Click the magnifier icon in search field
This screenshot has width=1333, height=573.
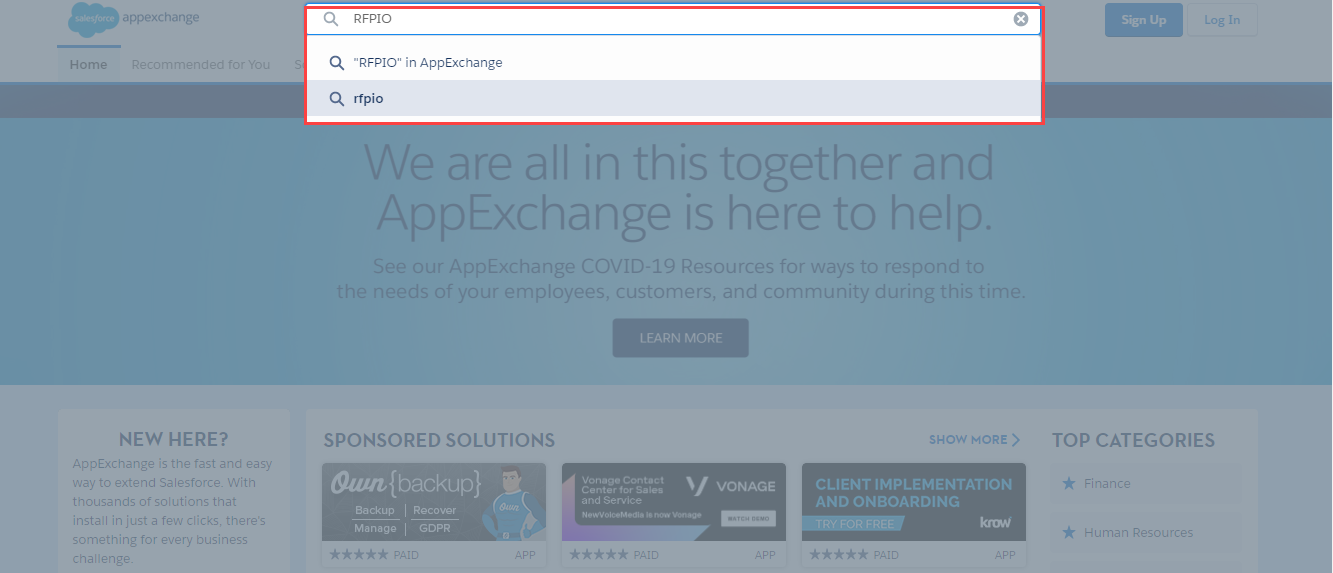331,19
